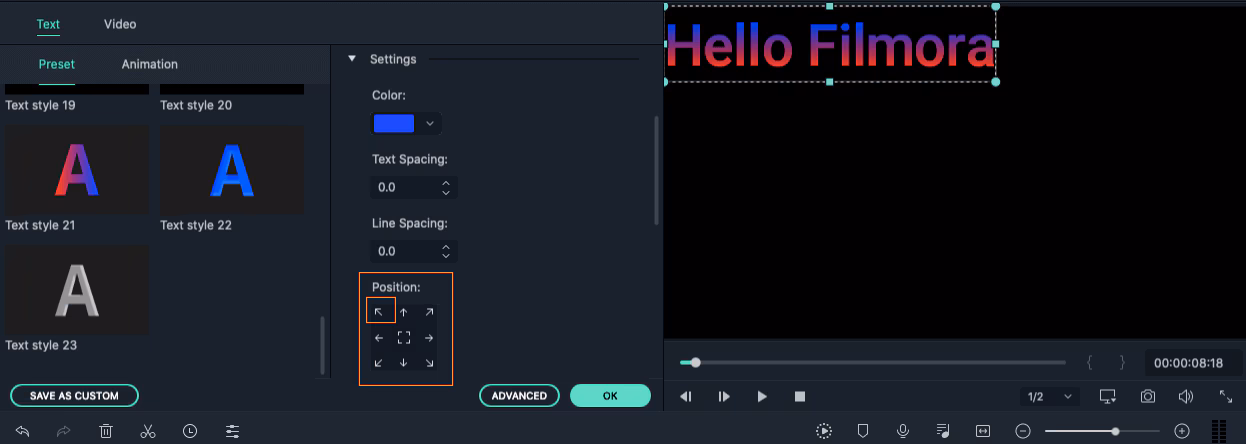The image size is (1246, 444).
Task: Click the Redo arrow icon
Action: (64, 431)
